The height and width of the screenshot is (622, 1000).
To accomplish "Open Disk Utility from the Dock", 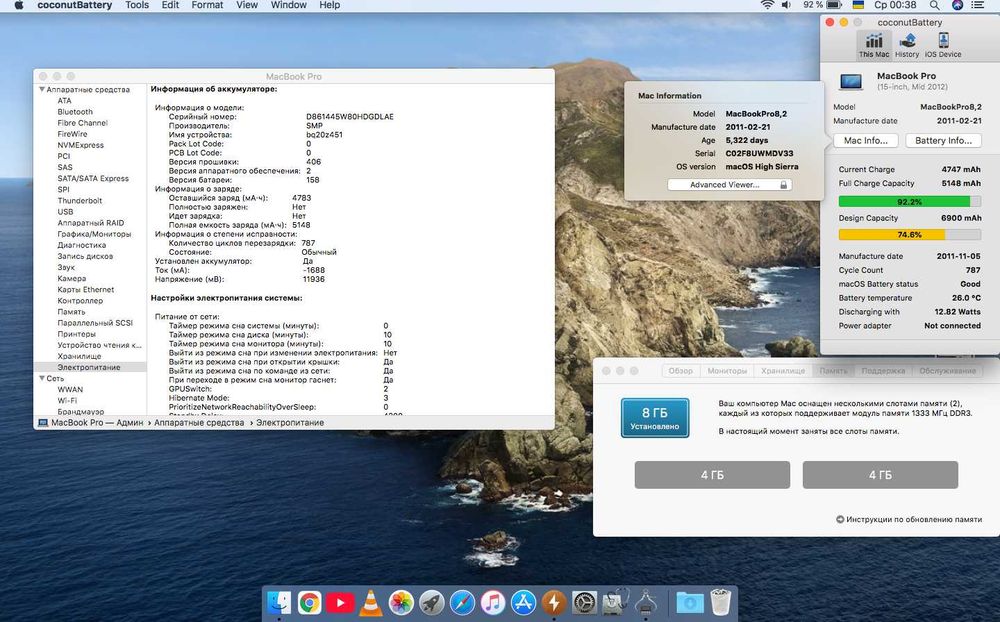I will (x=615, y=602).
